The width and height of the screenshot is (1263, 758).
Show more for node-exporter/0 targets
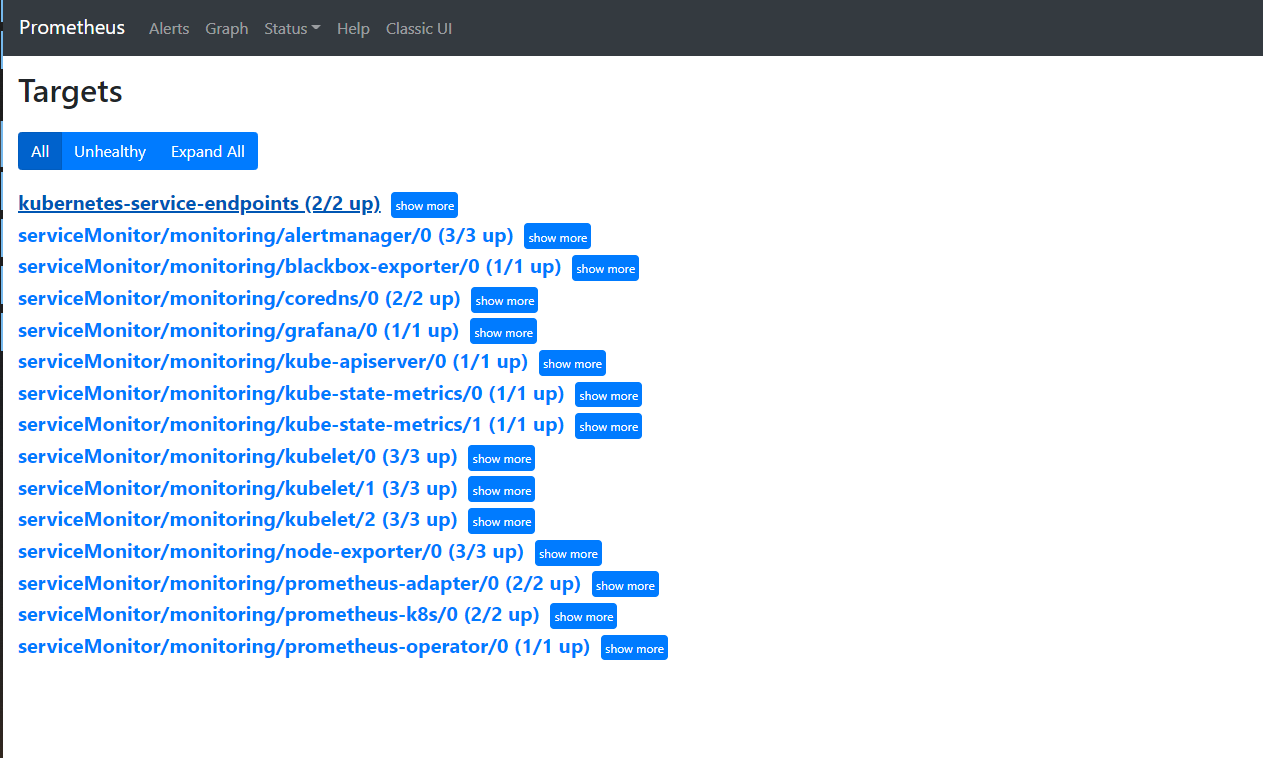coord(569,553)
